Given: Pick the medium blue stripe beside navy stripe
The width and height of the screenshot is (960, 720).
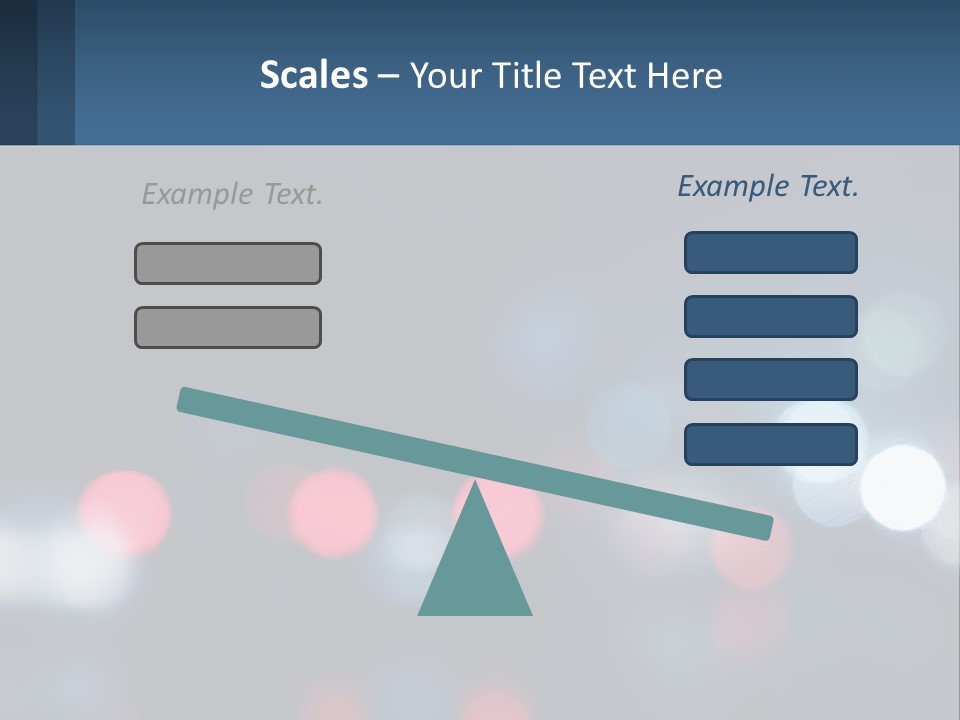Looking at the screenshot, I should click(x=56, y=72).
